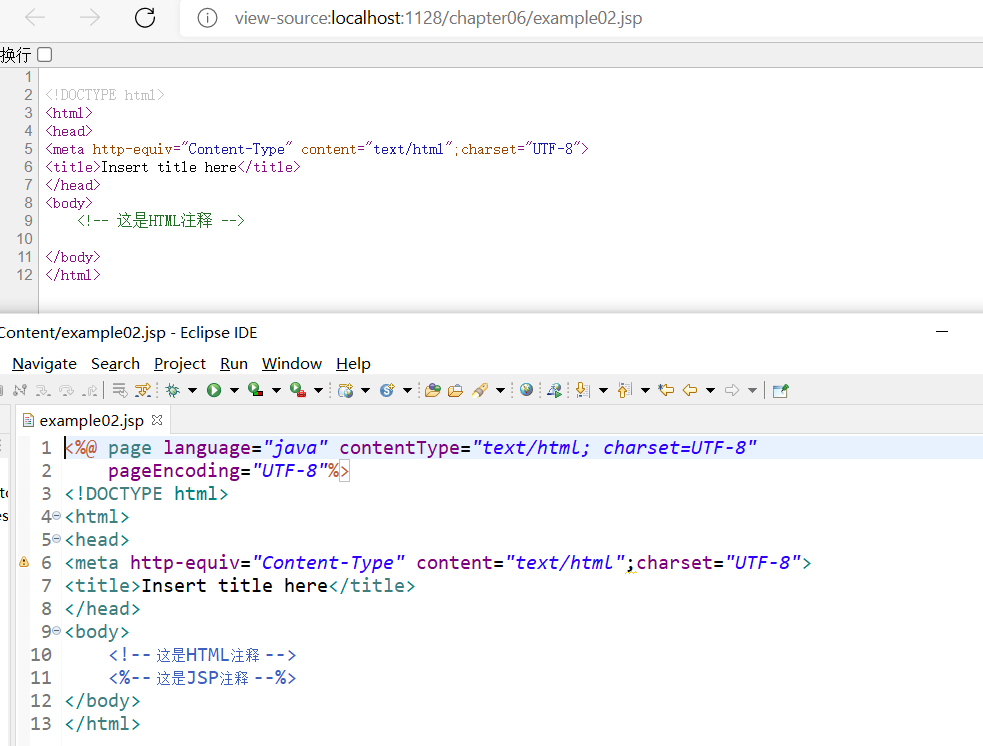This screenshot has width=983, height=746.
Task: Click the Last Edit Location icon
Action: tap(666, 391)
